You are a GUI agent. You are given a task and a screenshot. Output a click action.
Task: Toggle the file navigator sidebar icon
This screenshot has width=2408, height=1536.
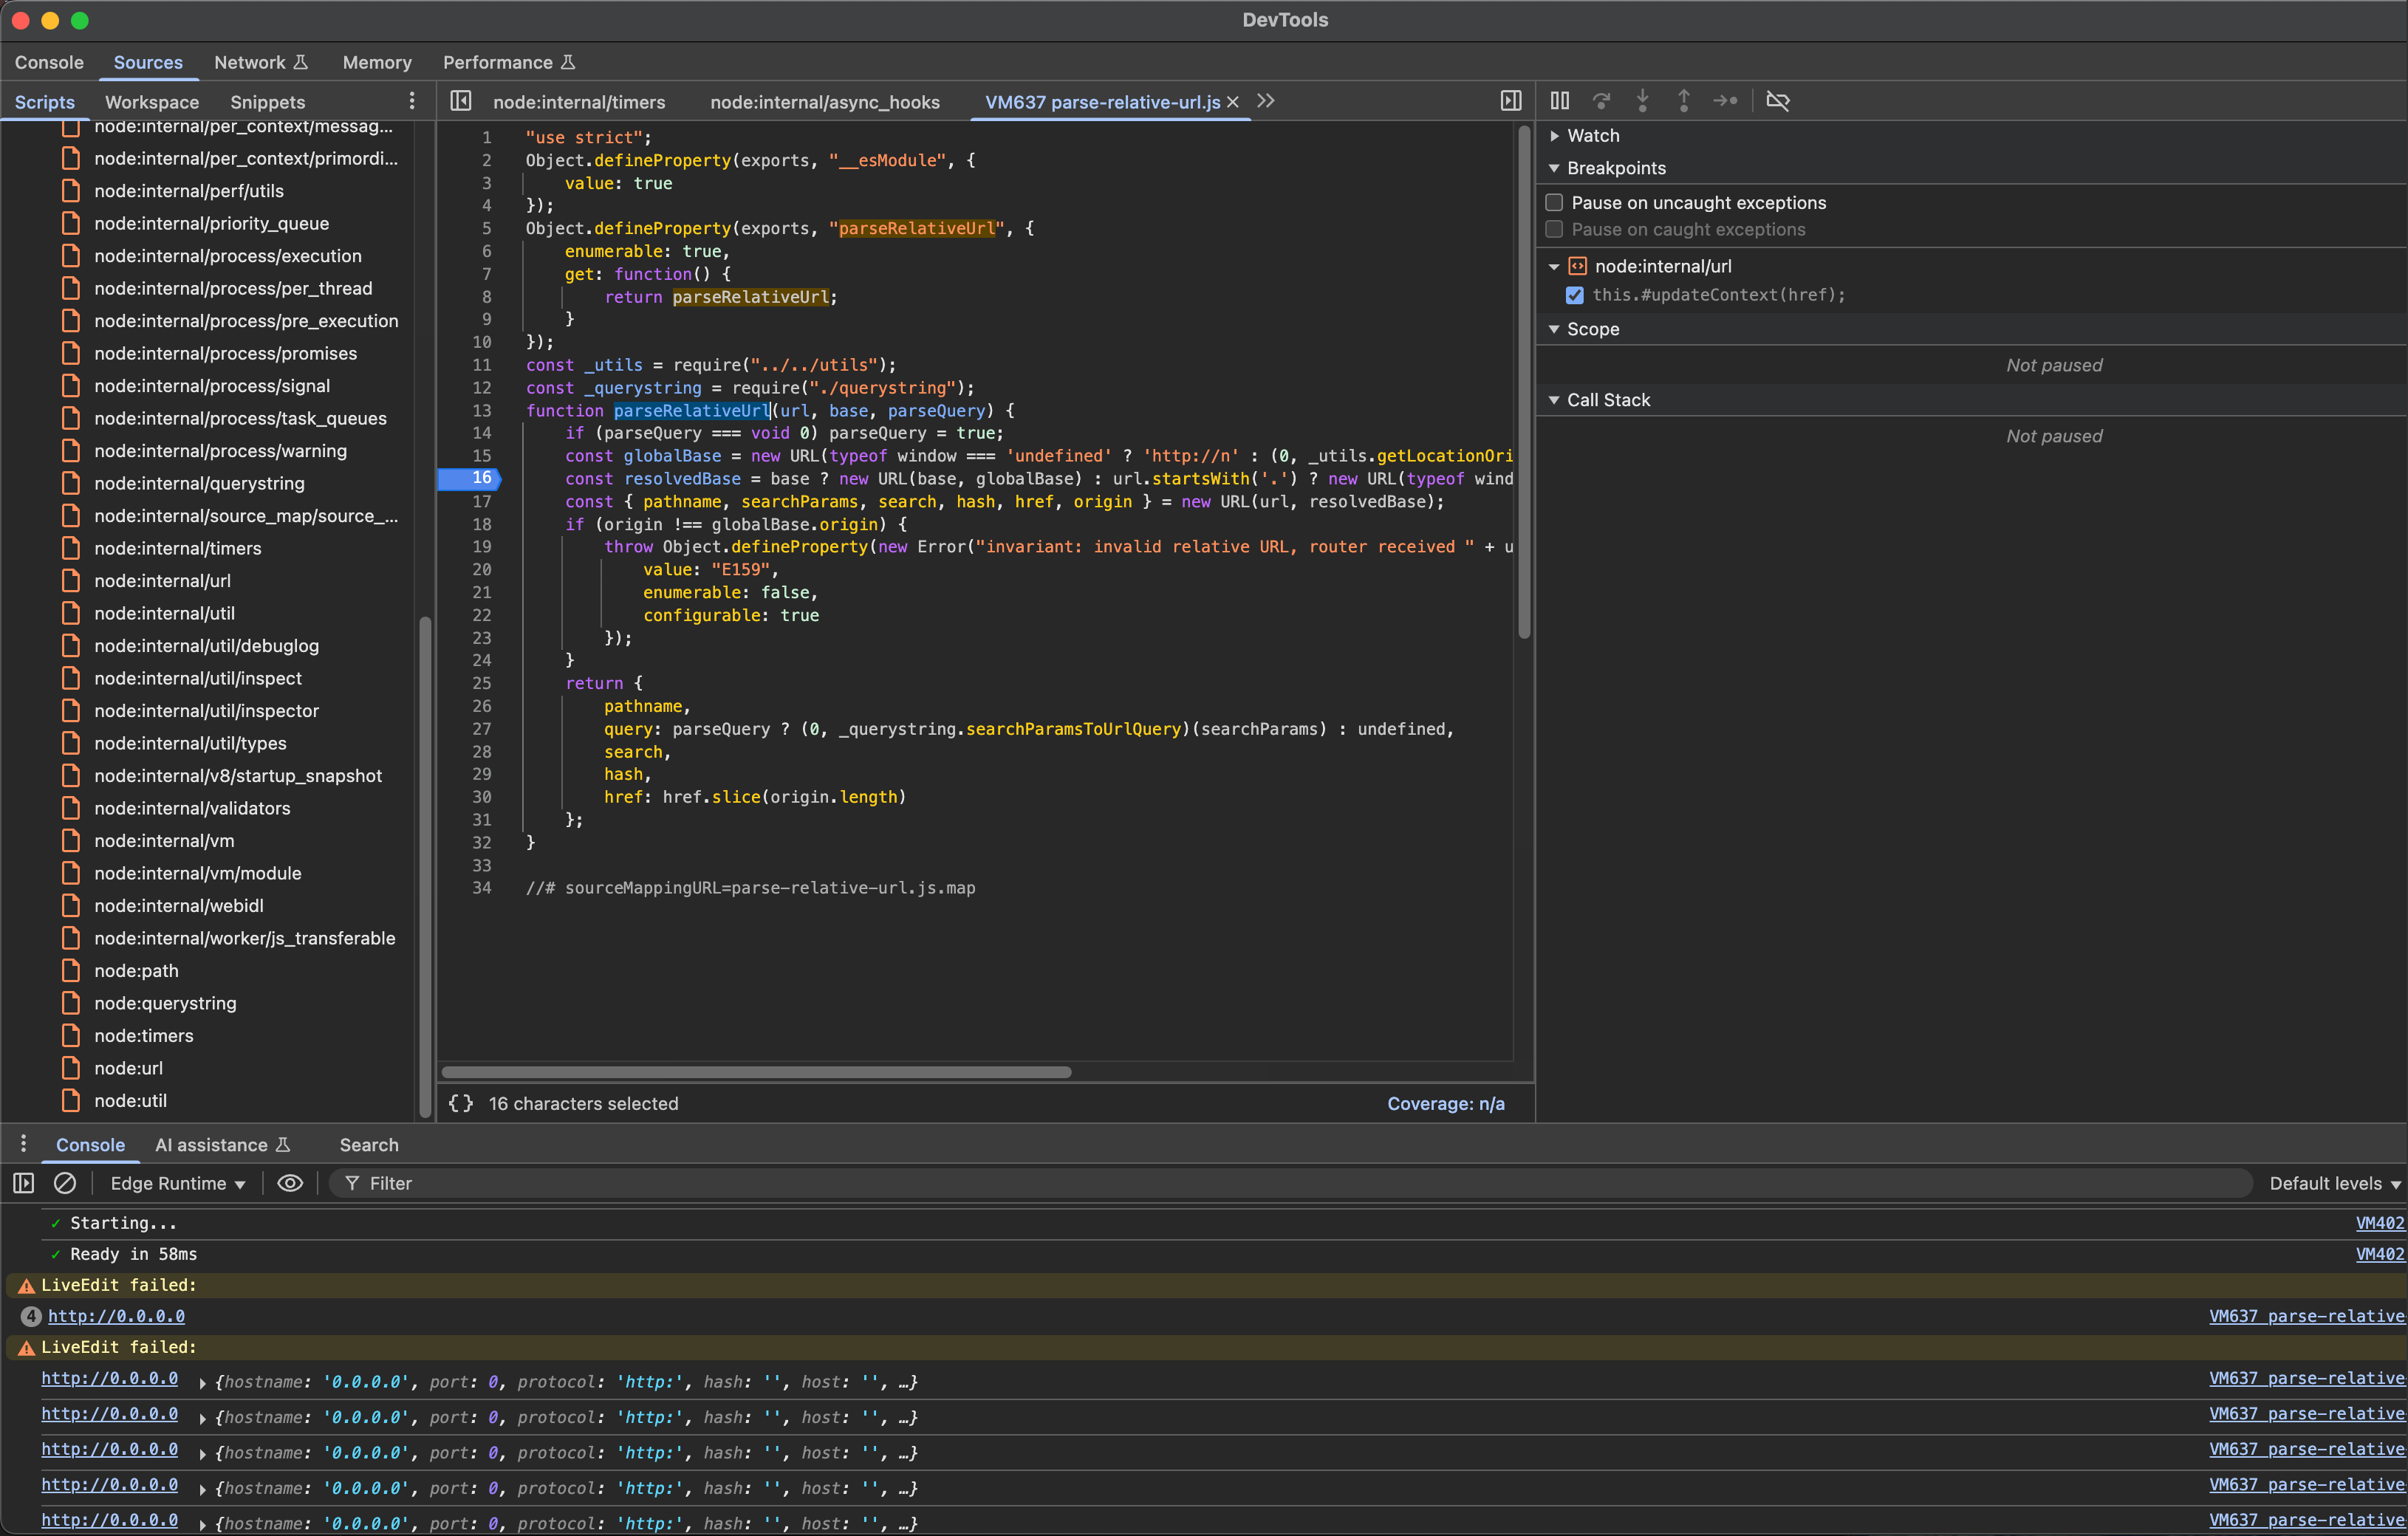[x=460, y=101]
